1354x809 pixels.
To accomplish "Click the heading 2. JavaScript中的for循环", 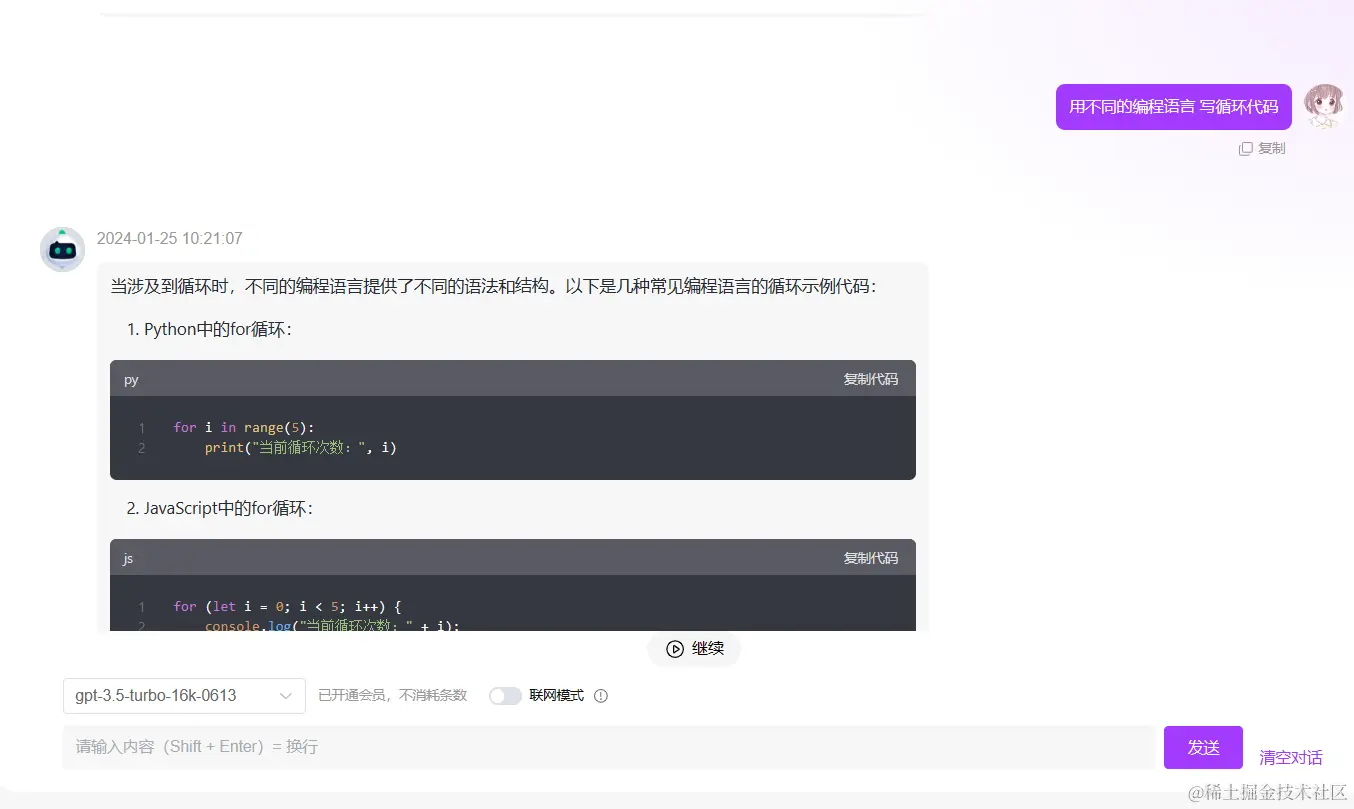I will [220, 508].
